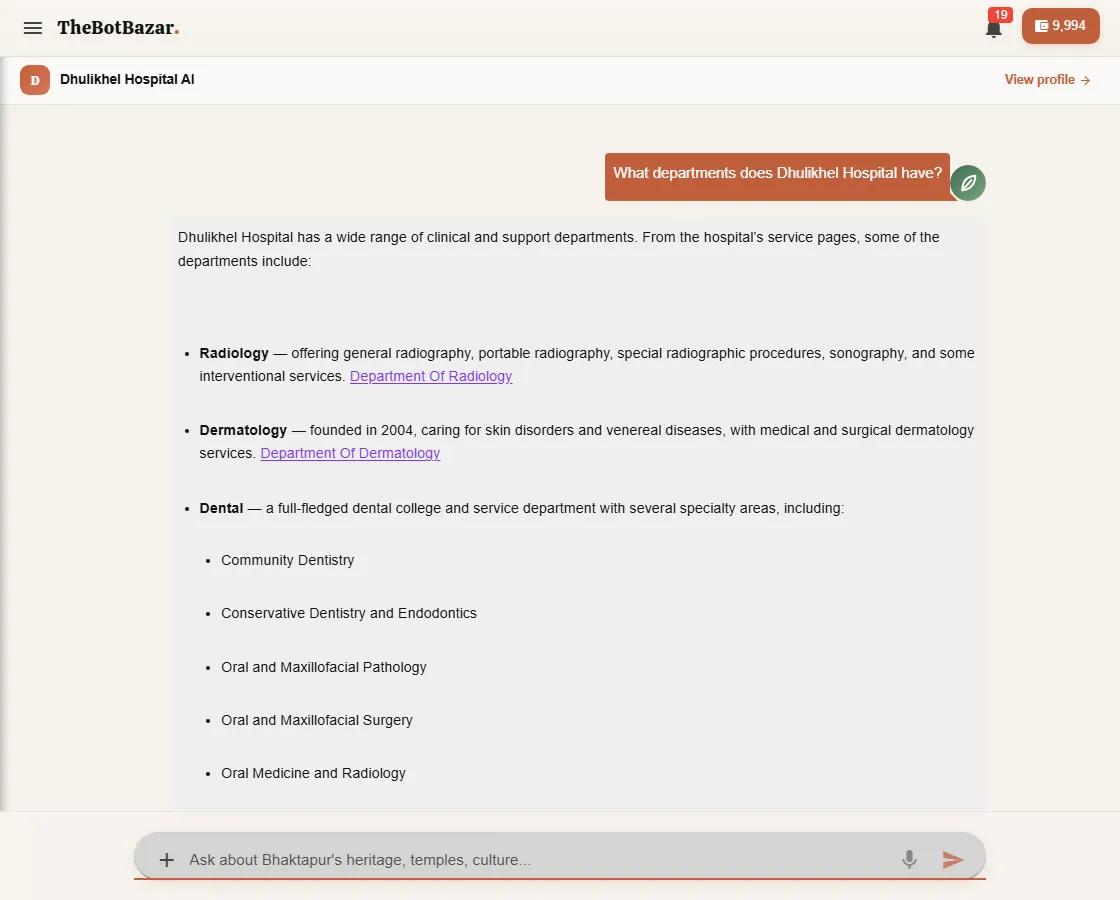Viewport: 1120px width, 900px height.
Task: Click the red 19 notification badge
Action: (x=1000, y=15)
